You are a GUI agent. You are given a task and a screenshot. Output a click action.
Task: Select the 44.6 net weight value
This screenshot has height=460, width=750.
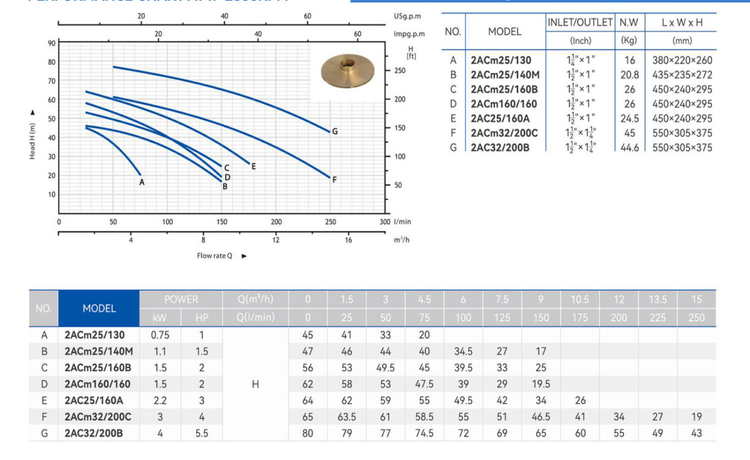(x=629, y=148)
